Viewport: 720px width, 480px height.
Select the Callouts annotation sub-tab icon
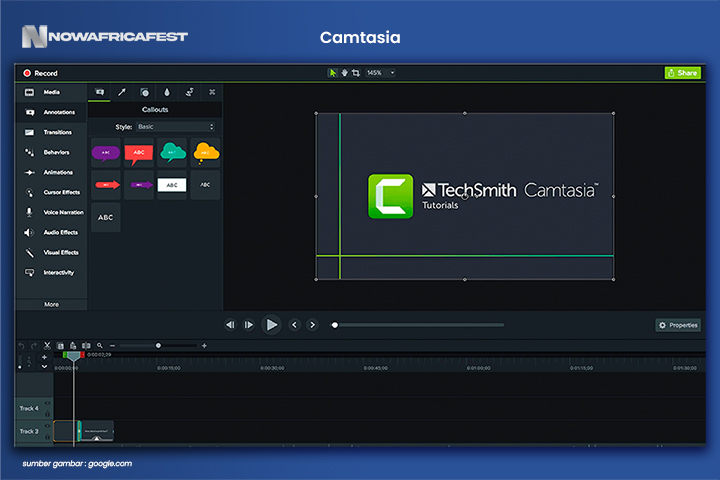coord(99,92)
